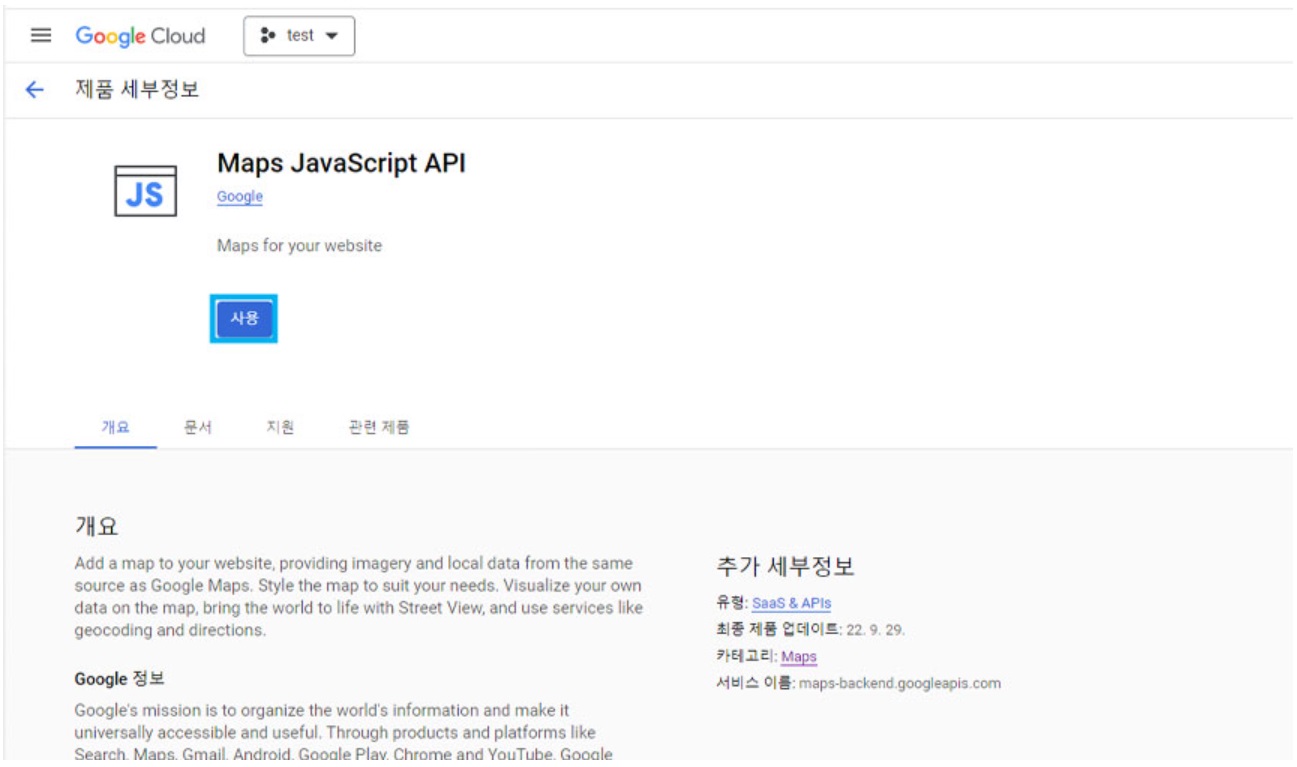Viewport: 1297px width, 767px height.
Task: Switch to the 지원 tab
Action: 280,427
